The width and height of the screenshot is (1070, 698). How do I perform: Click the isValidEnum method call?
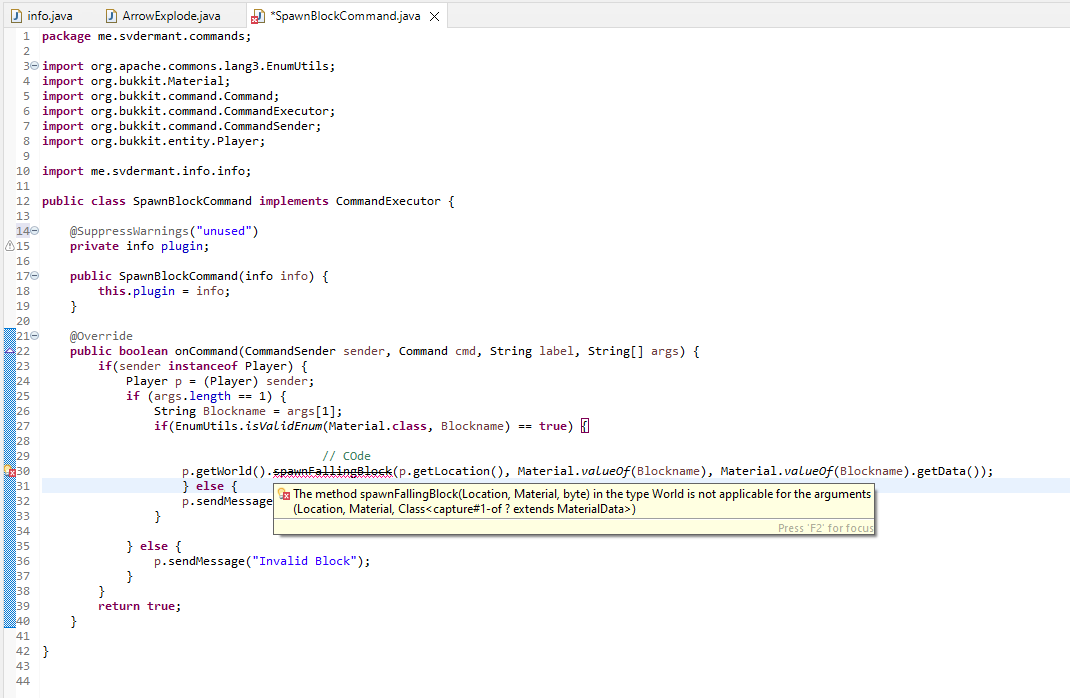point(283,426)
